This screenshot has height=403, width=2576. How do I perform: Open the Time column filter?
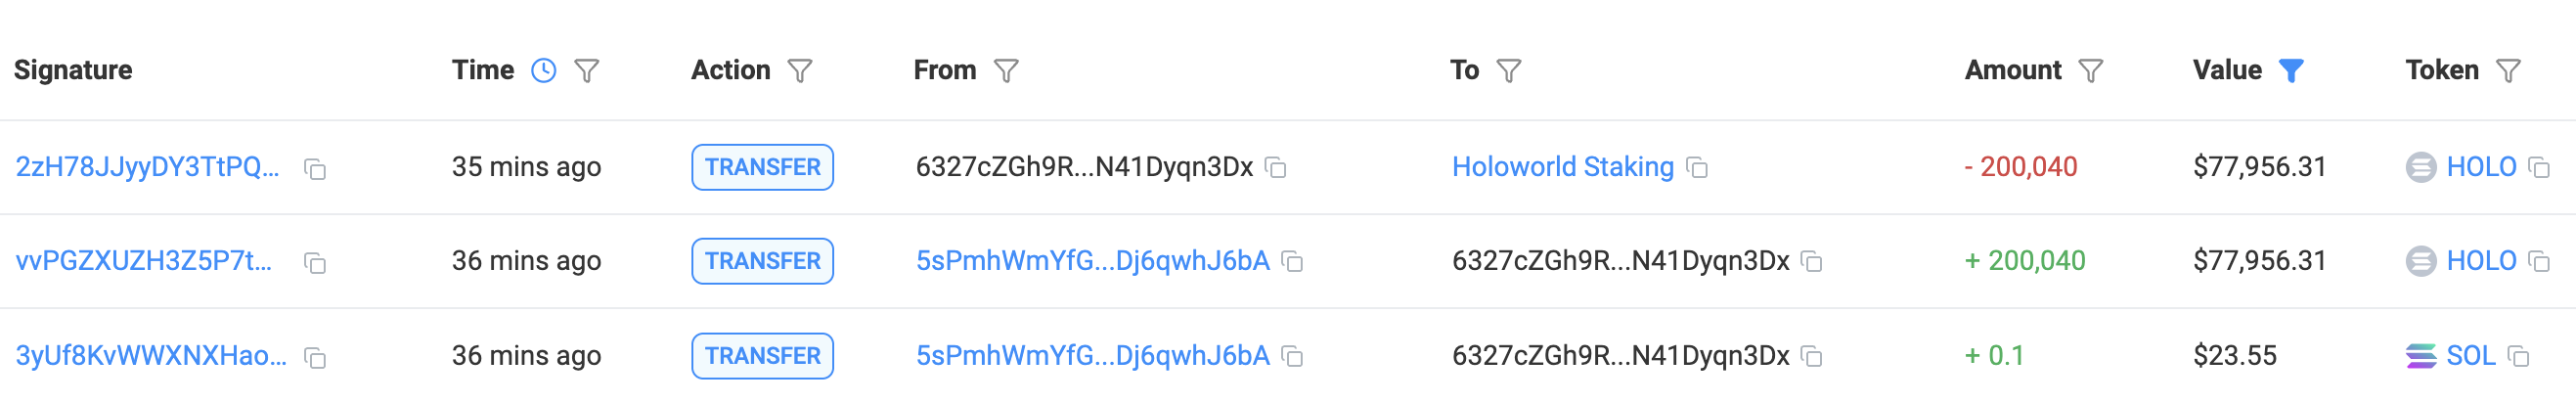coord(587,71)
